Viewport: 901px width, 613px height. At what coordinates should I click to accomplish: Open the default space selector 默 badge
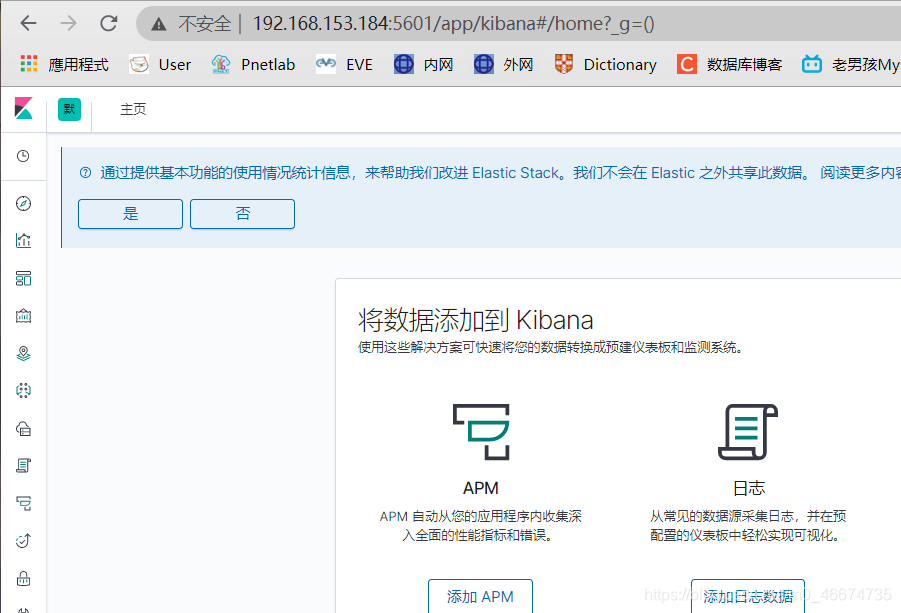[70, 109]
